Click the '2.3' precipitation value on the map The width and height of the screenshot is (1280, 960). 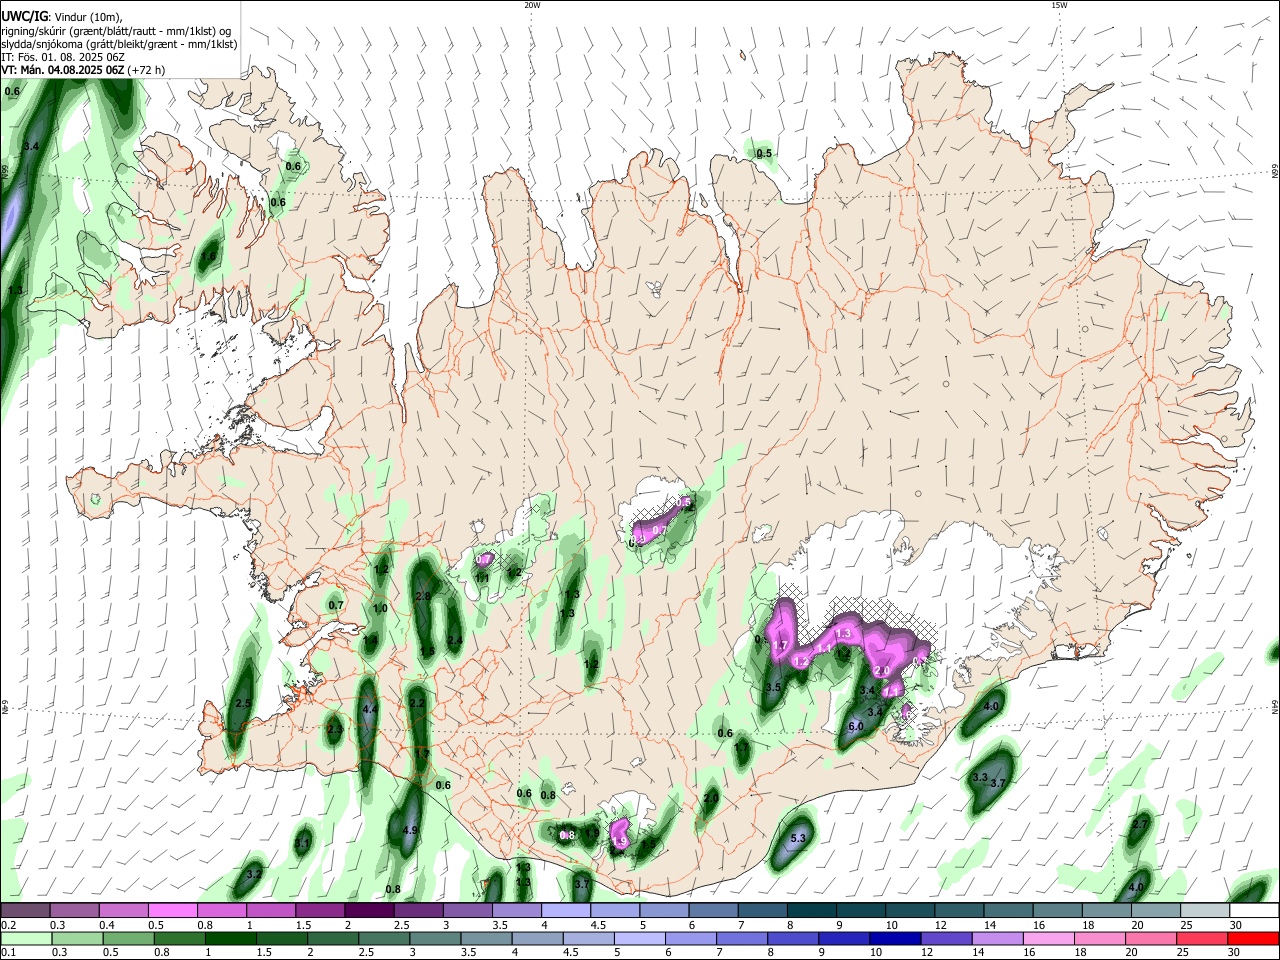(334, 730)
